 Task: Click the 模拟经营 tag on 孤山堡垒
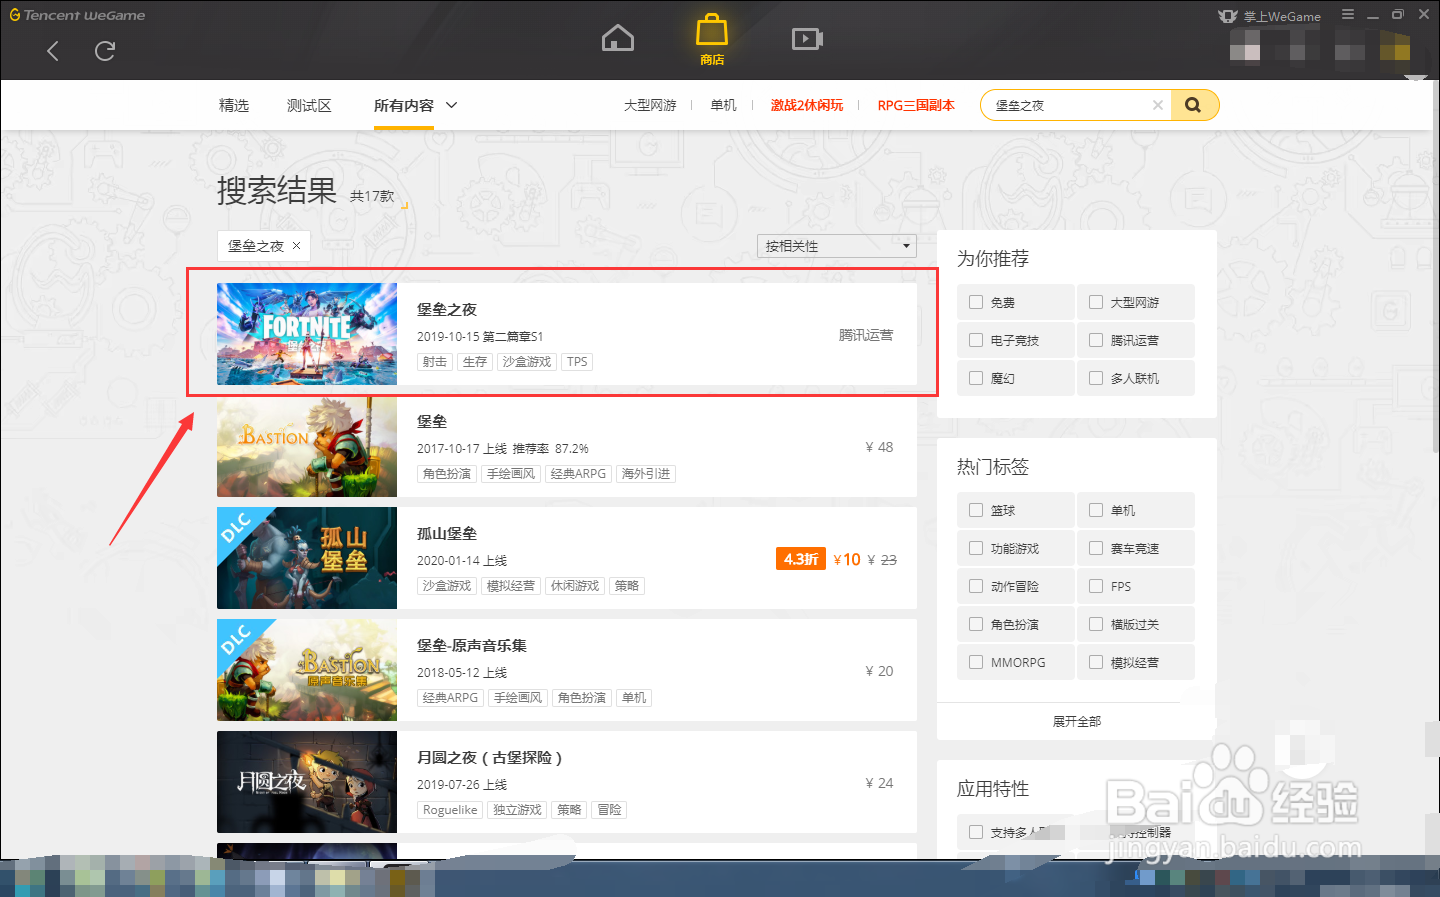click(511, 586)
